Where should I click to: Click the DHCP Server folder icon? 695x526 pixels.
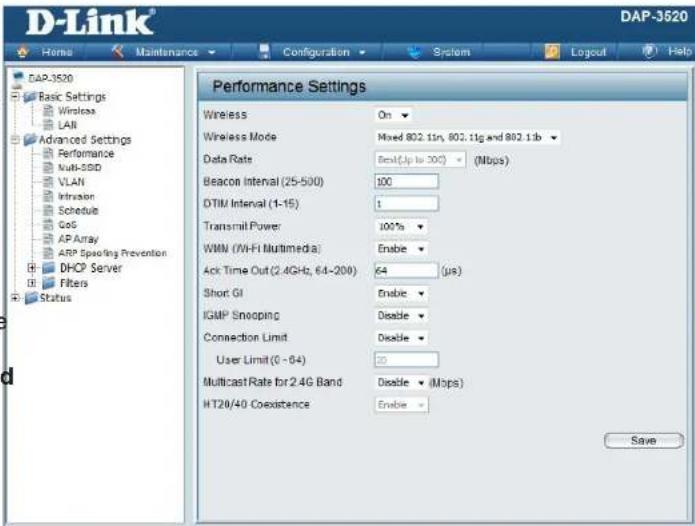click(x=48, y=268)
